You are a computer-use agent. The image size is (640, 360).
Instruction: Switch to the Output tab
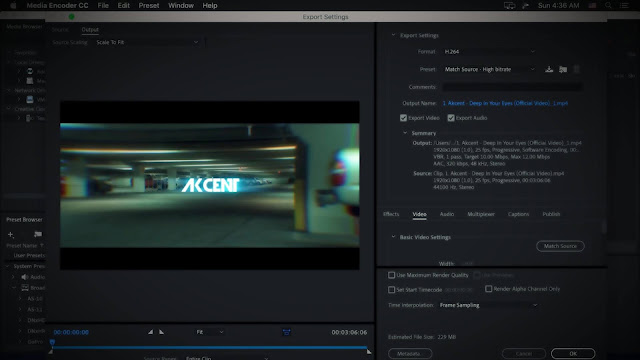tap(90, 29)
